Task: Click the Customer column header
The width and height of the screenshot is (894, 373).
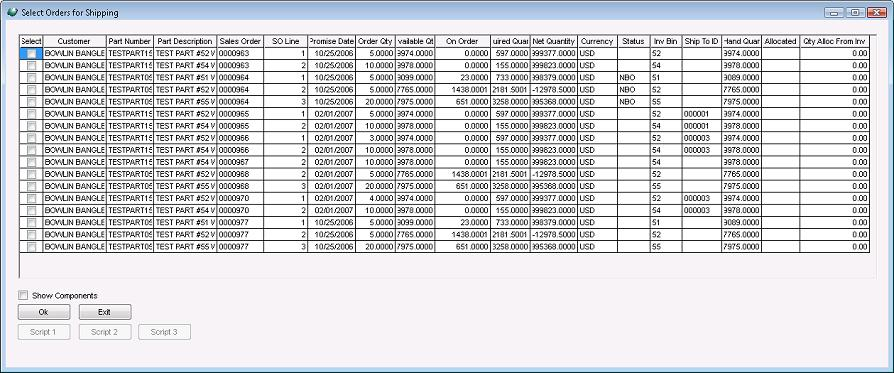Action: coord(74,41)
